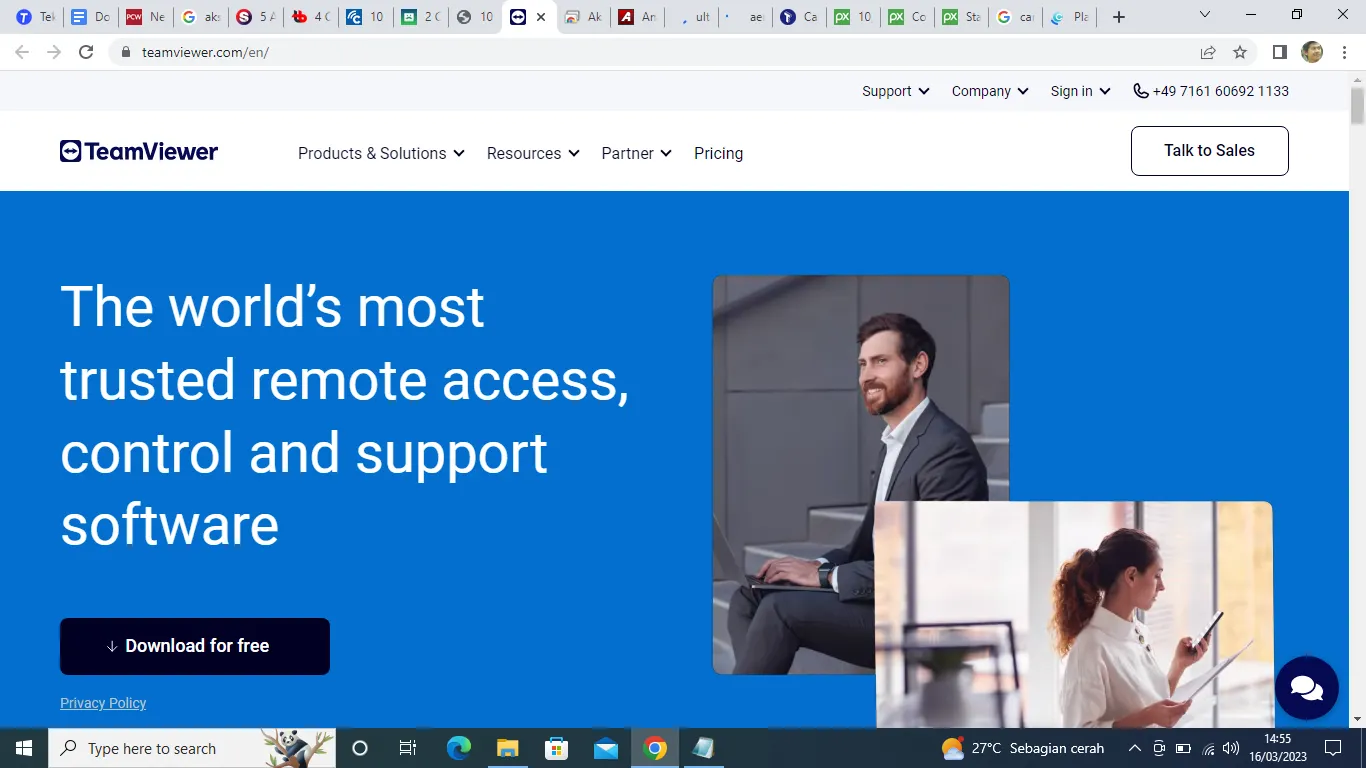1366x768 pixels.
Task: Click the Download for free button
Action: 195,646
